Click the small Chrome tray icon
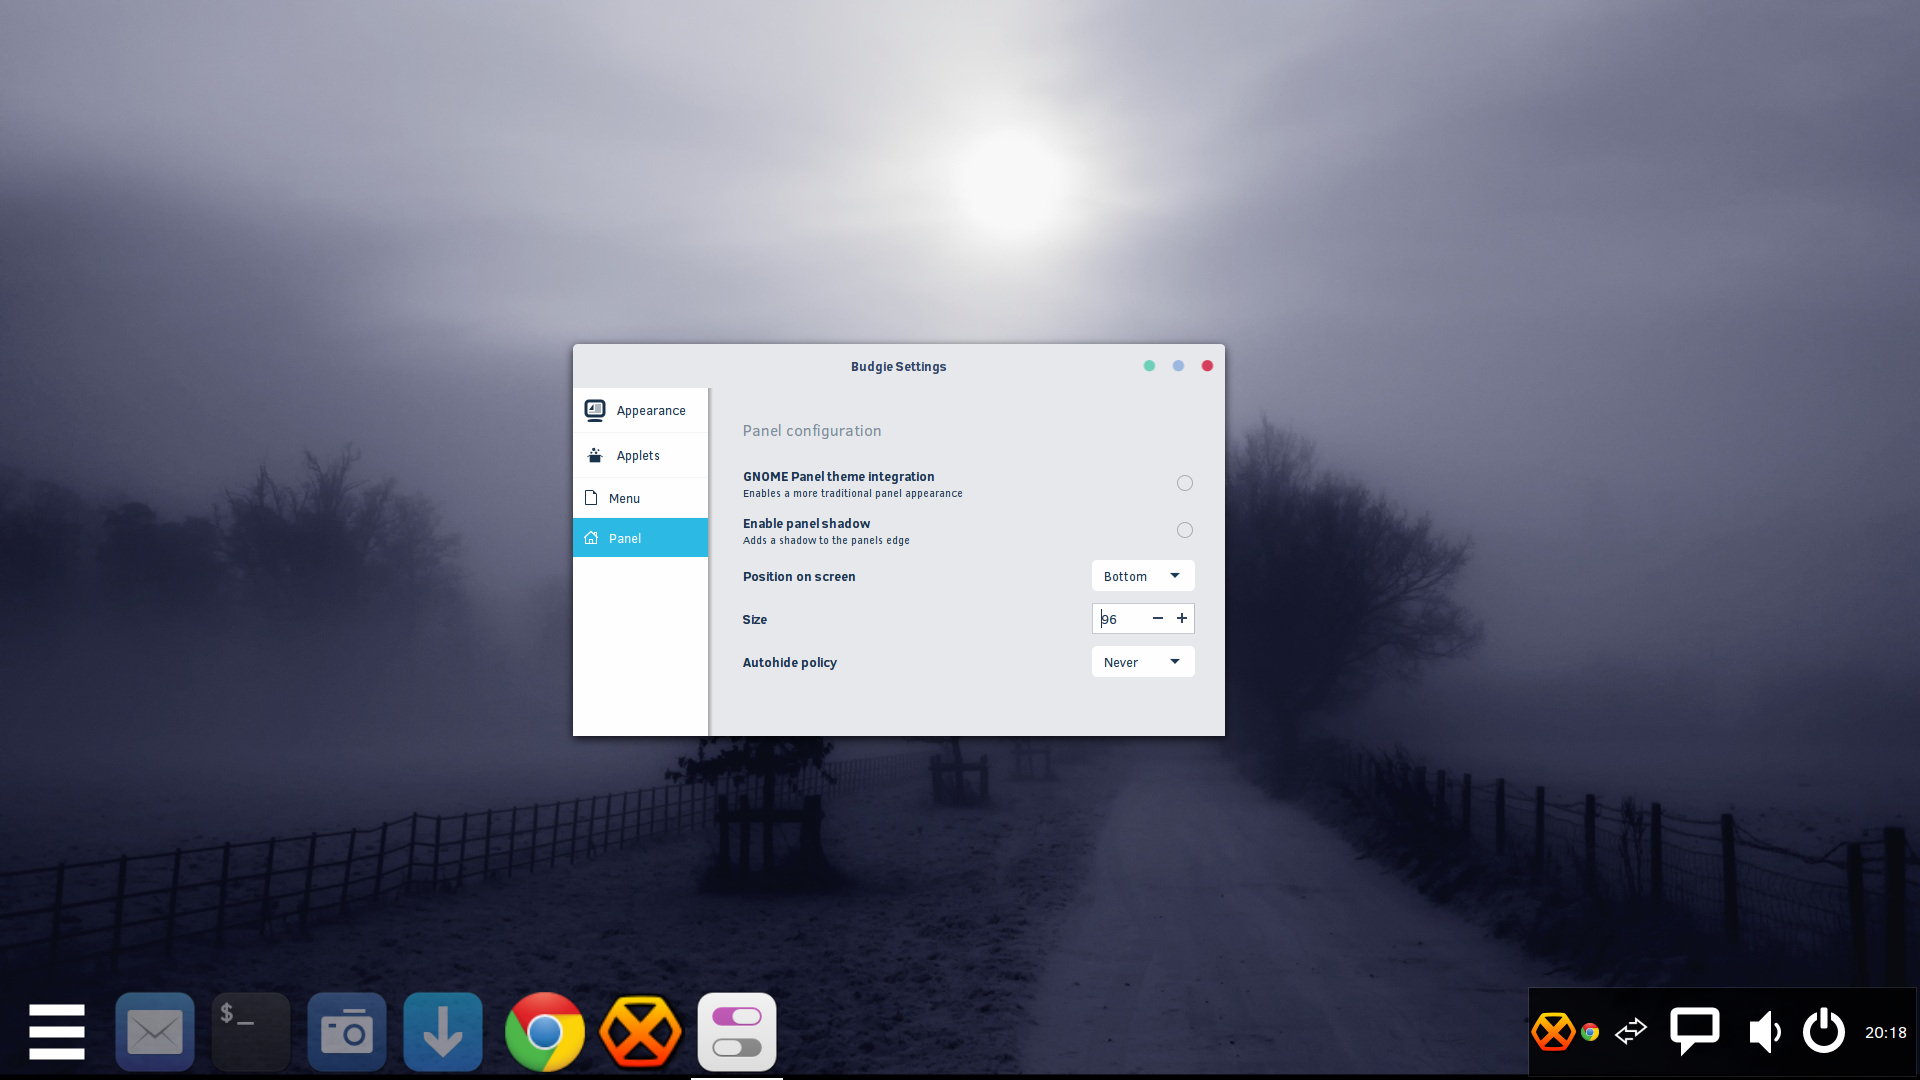Image resolution: width=1920 pixels, height=1080 pixels. click(x=1590, y=1032)
